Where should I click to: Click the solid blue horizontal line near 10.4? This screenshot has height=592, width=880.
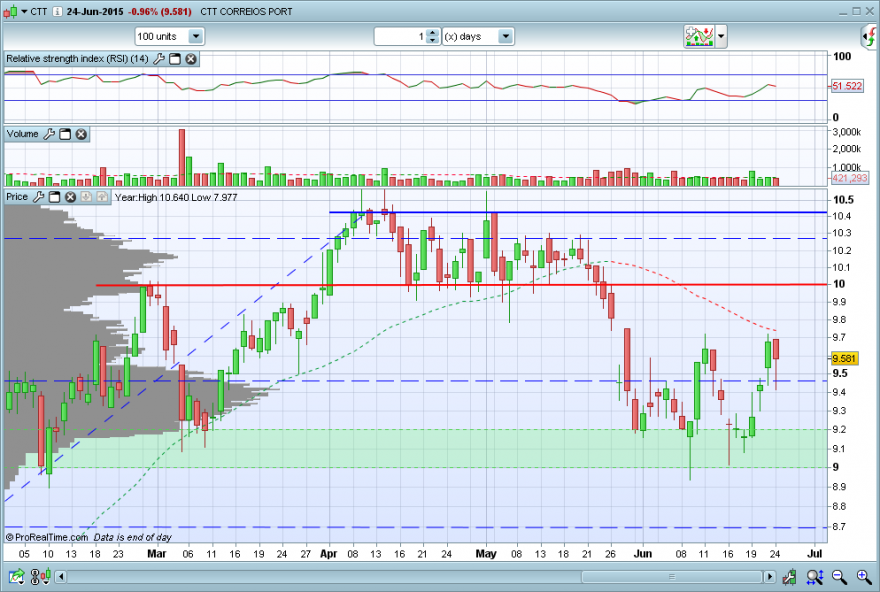[x=578, y=212]
